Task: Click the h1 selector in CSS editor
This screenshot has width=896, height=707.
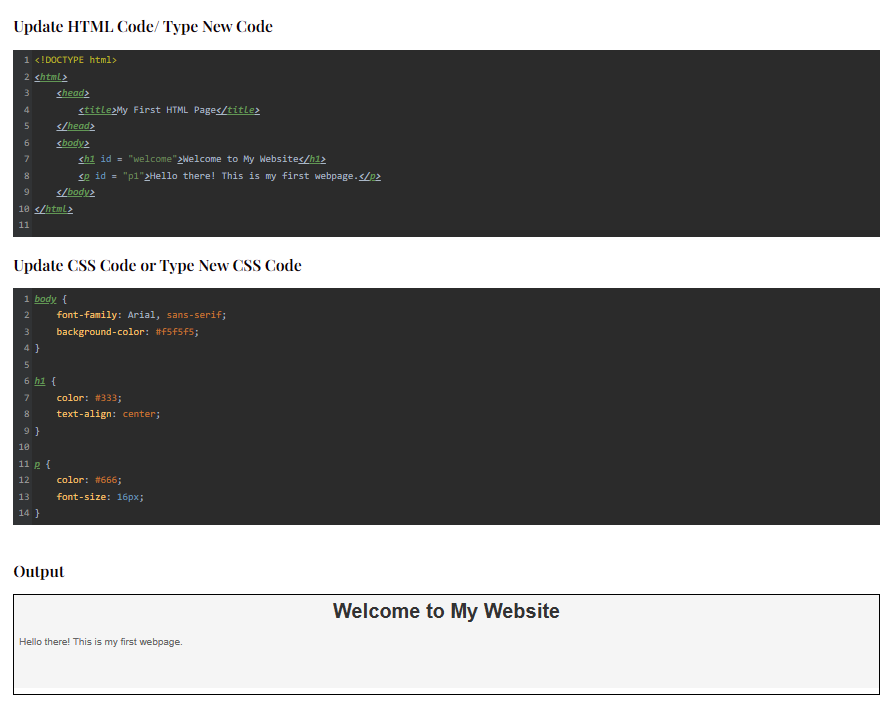Action: click(x=39, y=381)
